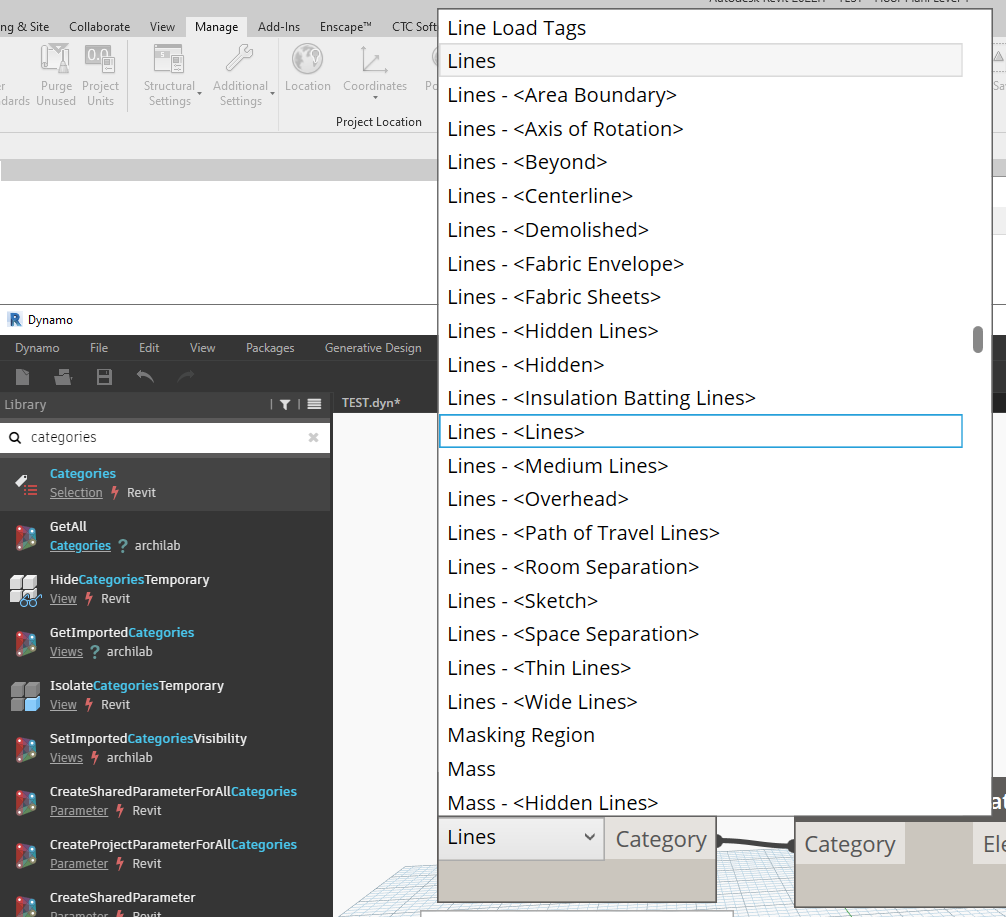Image resolution: width=1006 pixels, height=917 pixels.
Task: Open the Generative Design menu
Action: click(x=373, y=347)
